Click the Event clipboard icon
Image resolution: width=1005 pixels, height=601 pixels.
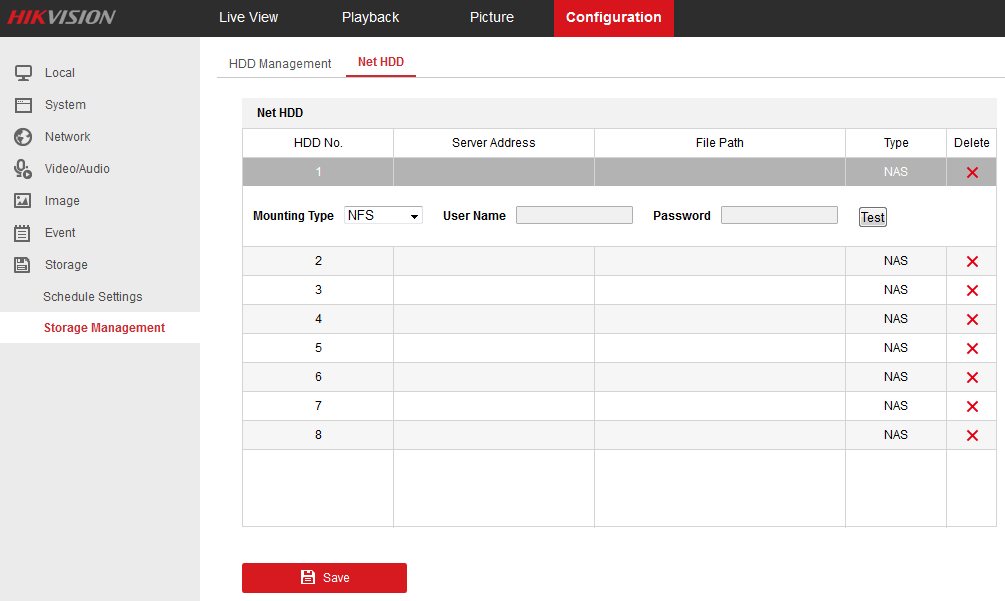(23, 233)
